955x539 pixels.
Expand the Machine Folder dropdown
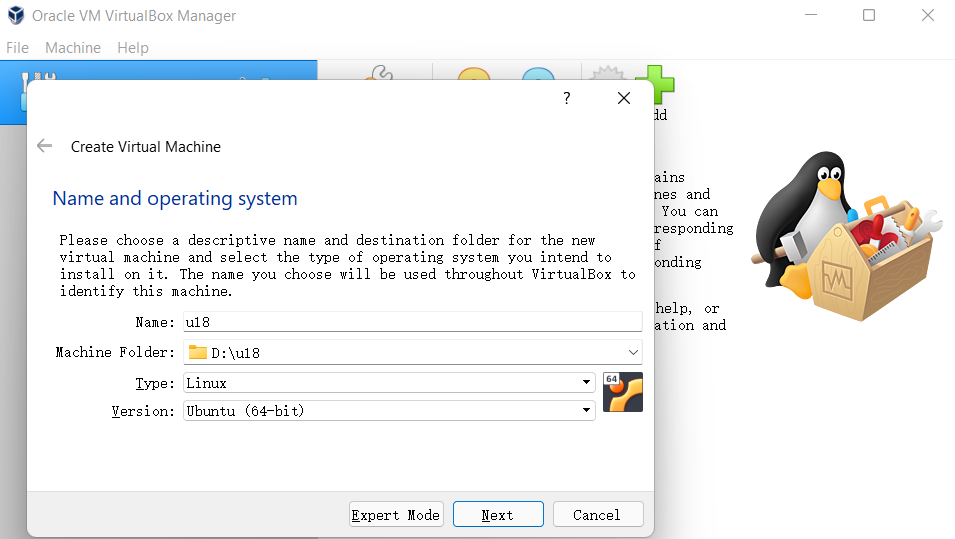(x=633, y=352)
